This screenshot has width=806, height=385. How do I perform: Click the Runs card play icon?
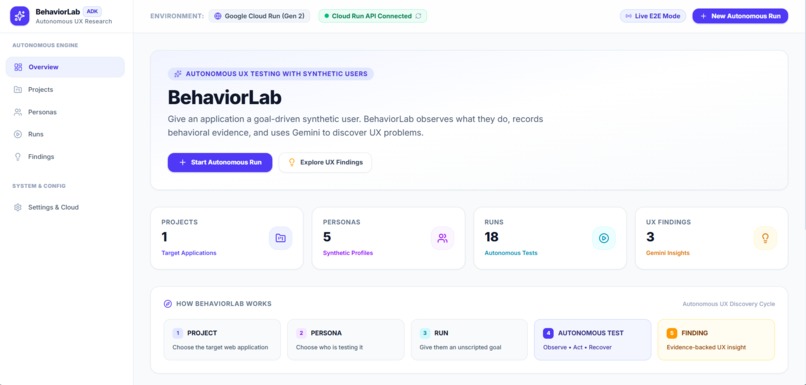[x=604, y=238]
